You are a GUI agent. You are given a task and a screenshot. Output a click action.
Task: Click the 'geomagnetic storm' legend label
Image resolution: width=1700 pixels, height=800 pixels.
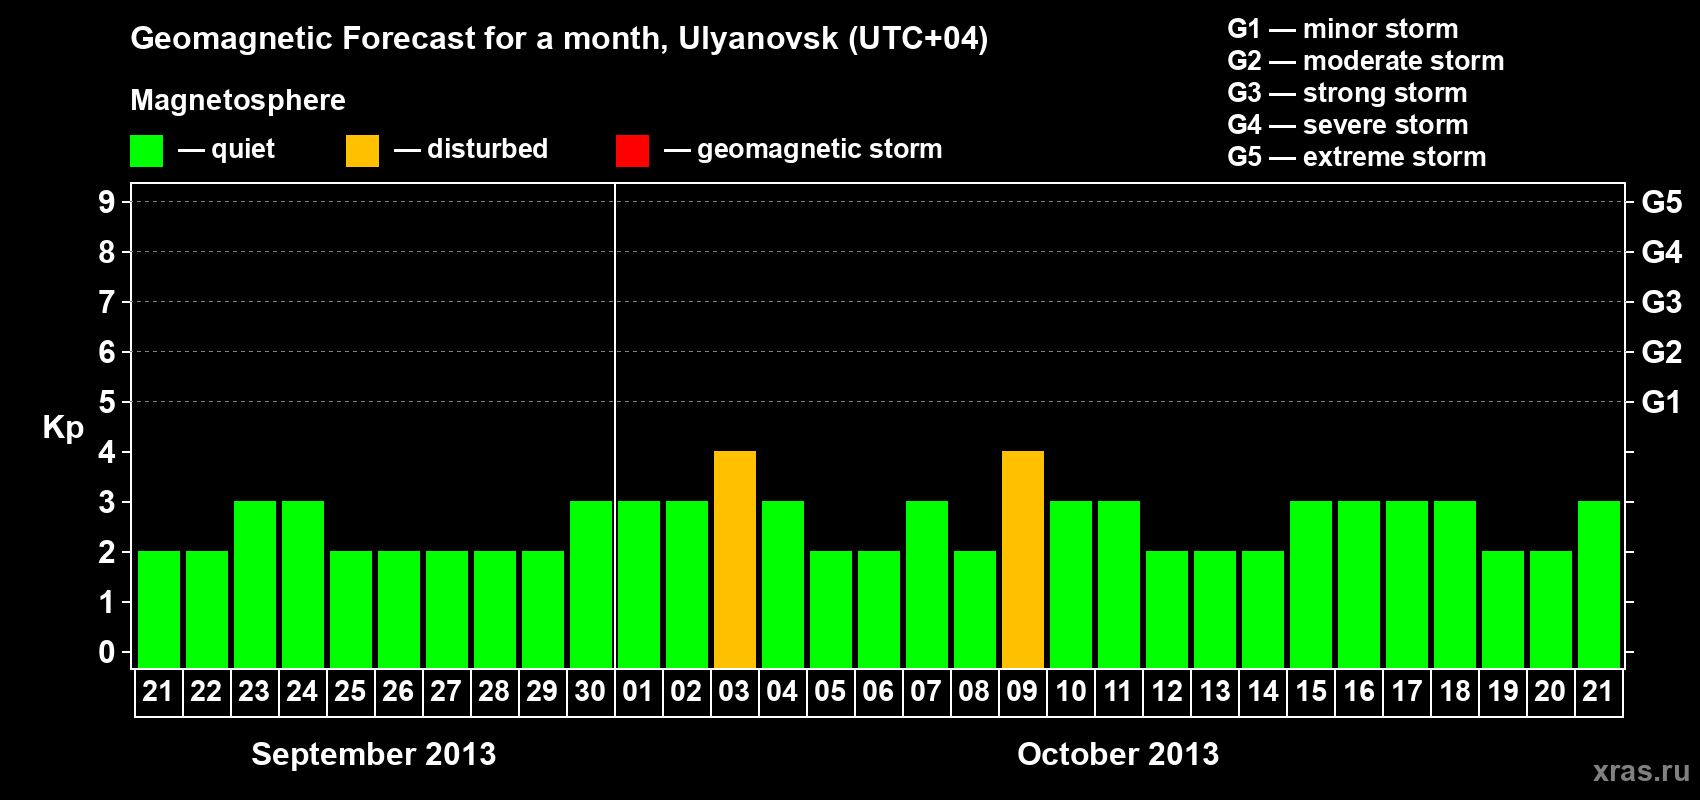pos(820,150)
